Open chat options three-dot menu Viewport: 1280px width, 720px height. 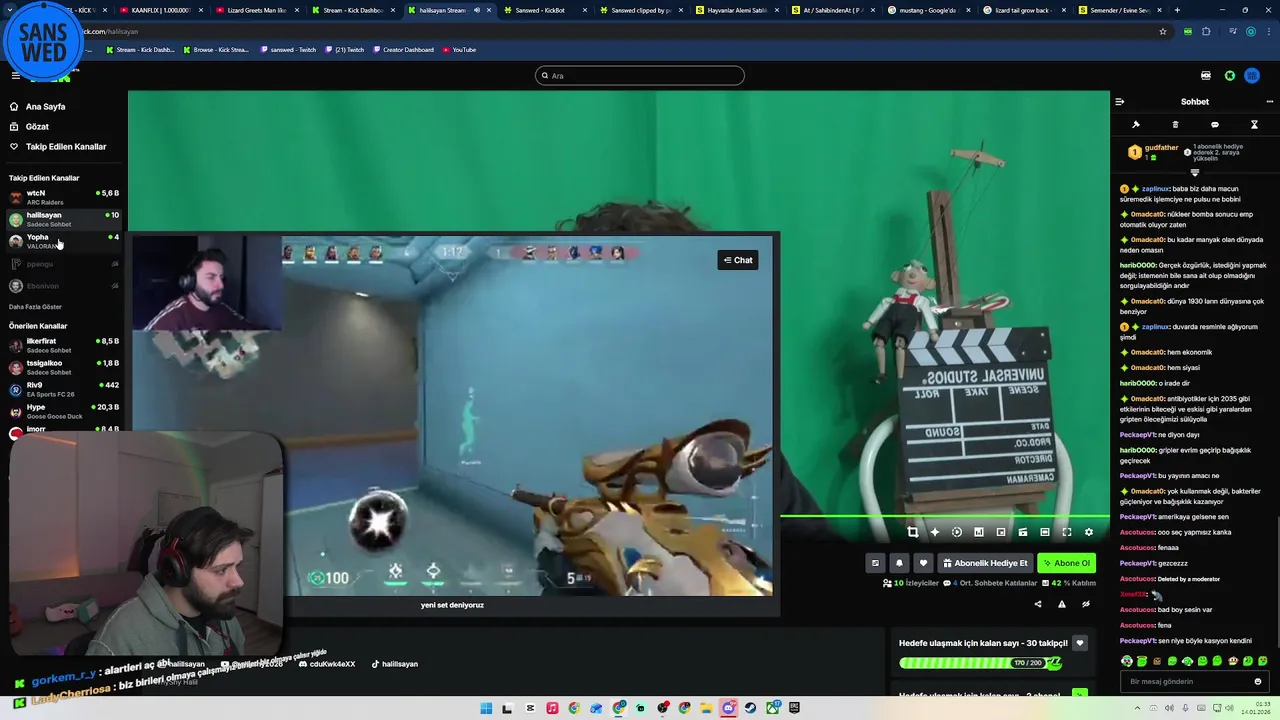1270,101
